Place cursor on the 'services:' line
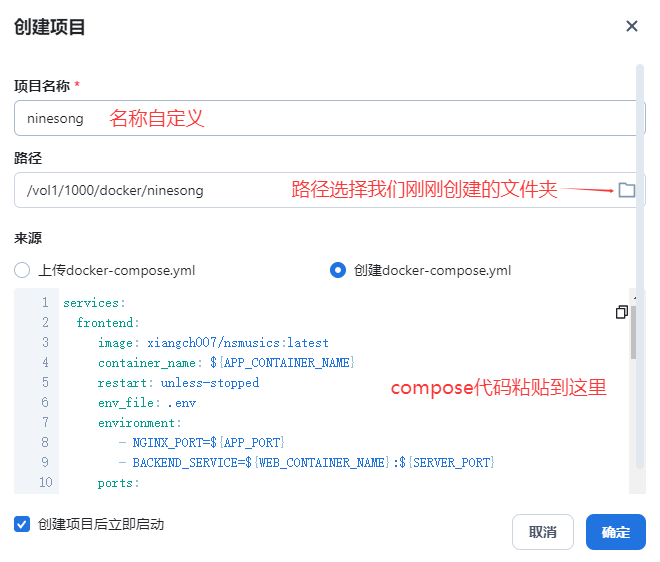Image resolution: width=660 pixels, height=562 pixels. pyautogui.click(x=94, y=303)
